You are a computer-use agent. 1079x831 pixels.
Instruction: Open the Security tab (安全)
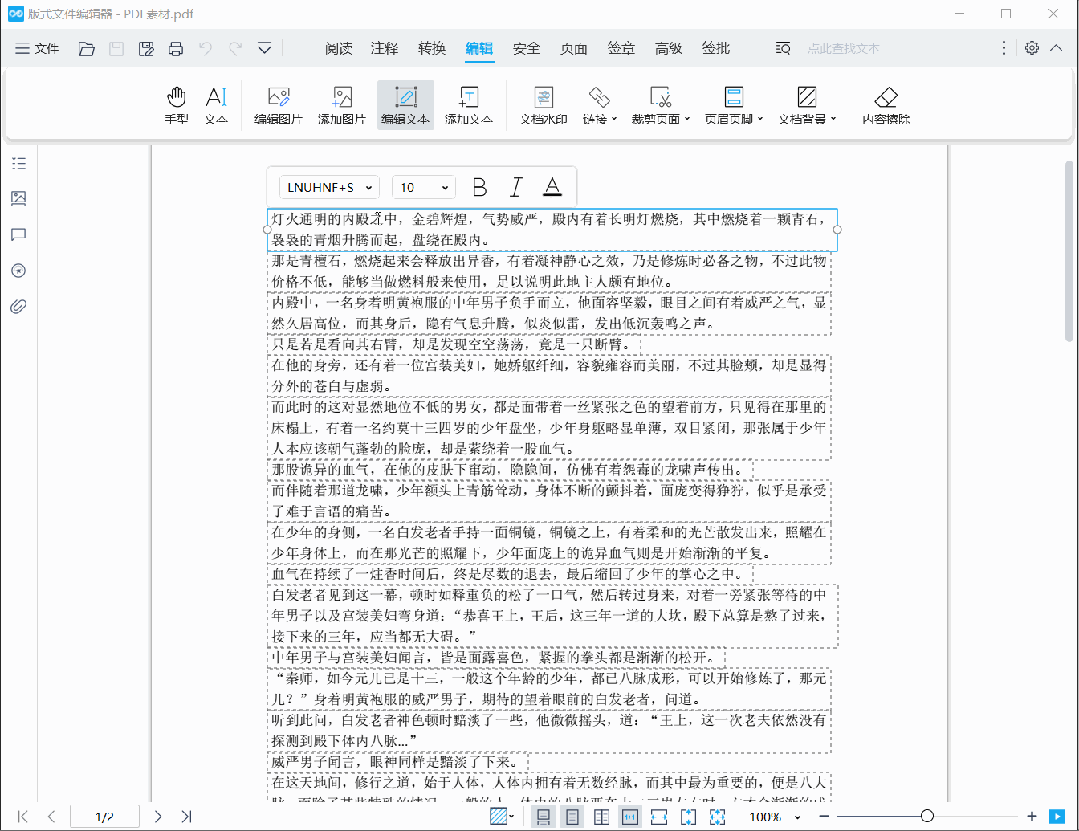tap(526, 48)
